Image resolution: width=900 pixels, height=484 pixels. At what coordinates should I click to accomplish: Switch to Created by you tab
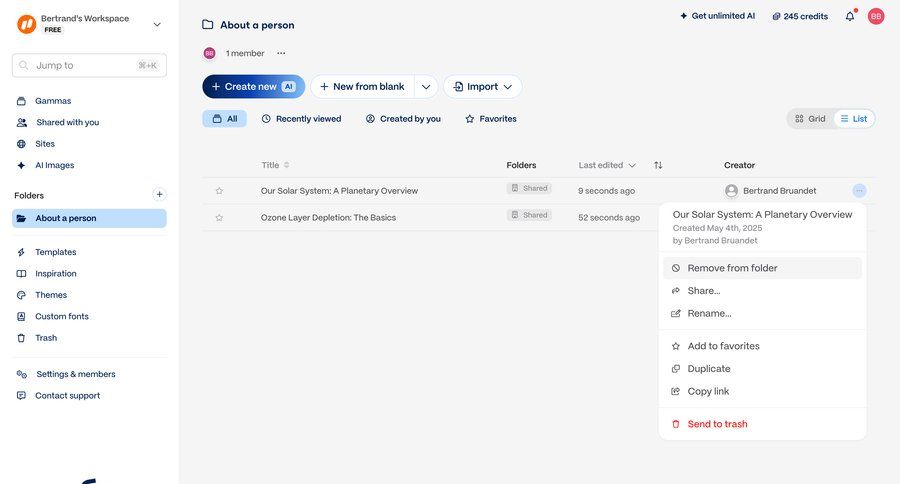(x=403, y=119)
